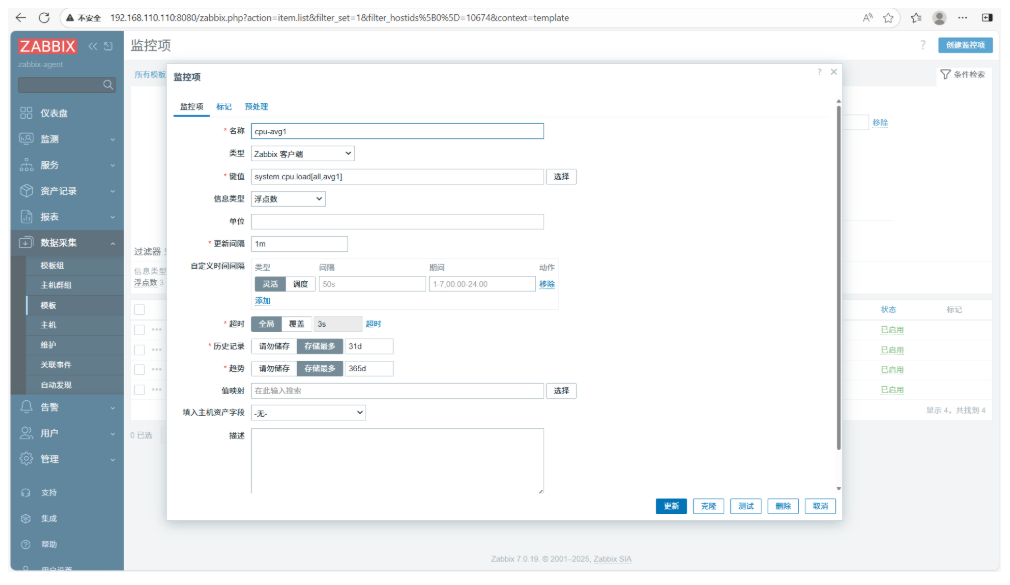
Task: Click the 名称 field containing cpu-avg1
Action: tap(397, 131)
